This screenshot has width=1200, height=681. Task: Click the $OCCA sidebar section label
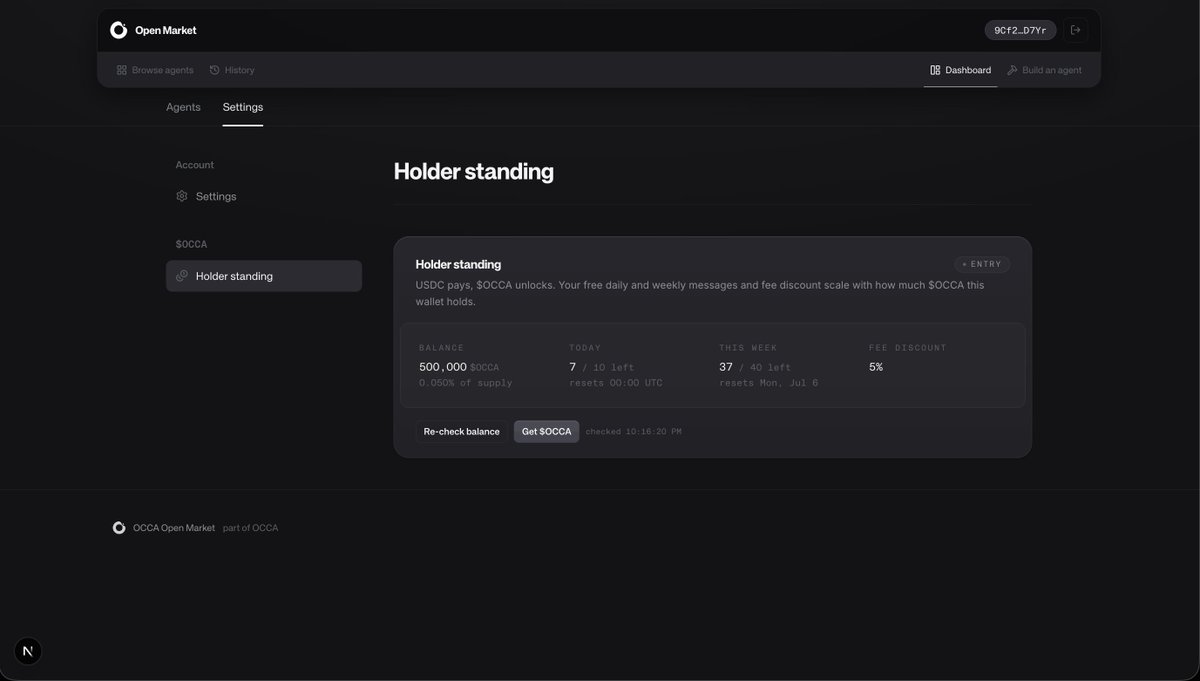pos(191,244)
